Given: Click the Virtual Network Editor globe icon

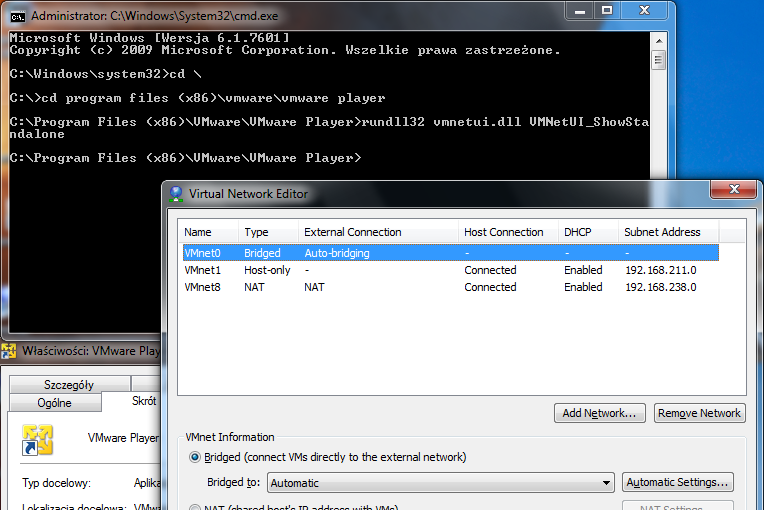Looking at the screenshot, I should point(176,194).
